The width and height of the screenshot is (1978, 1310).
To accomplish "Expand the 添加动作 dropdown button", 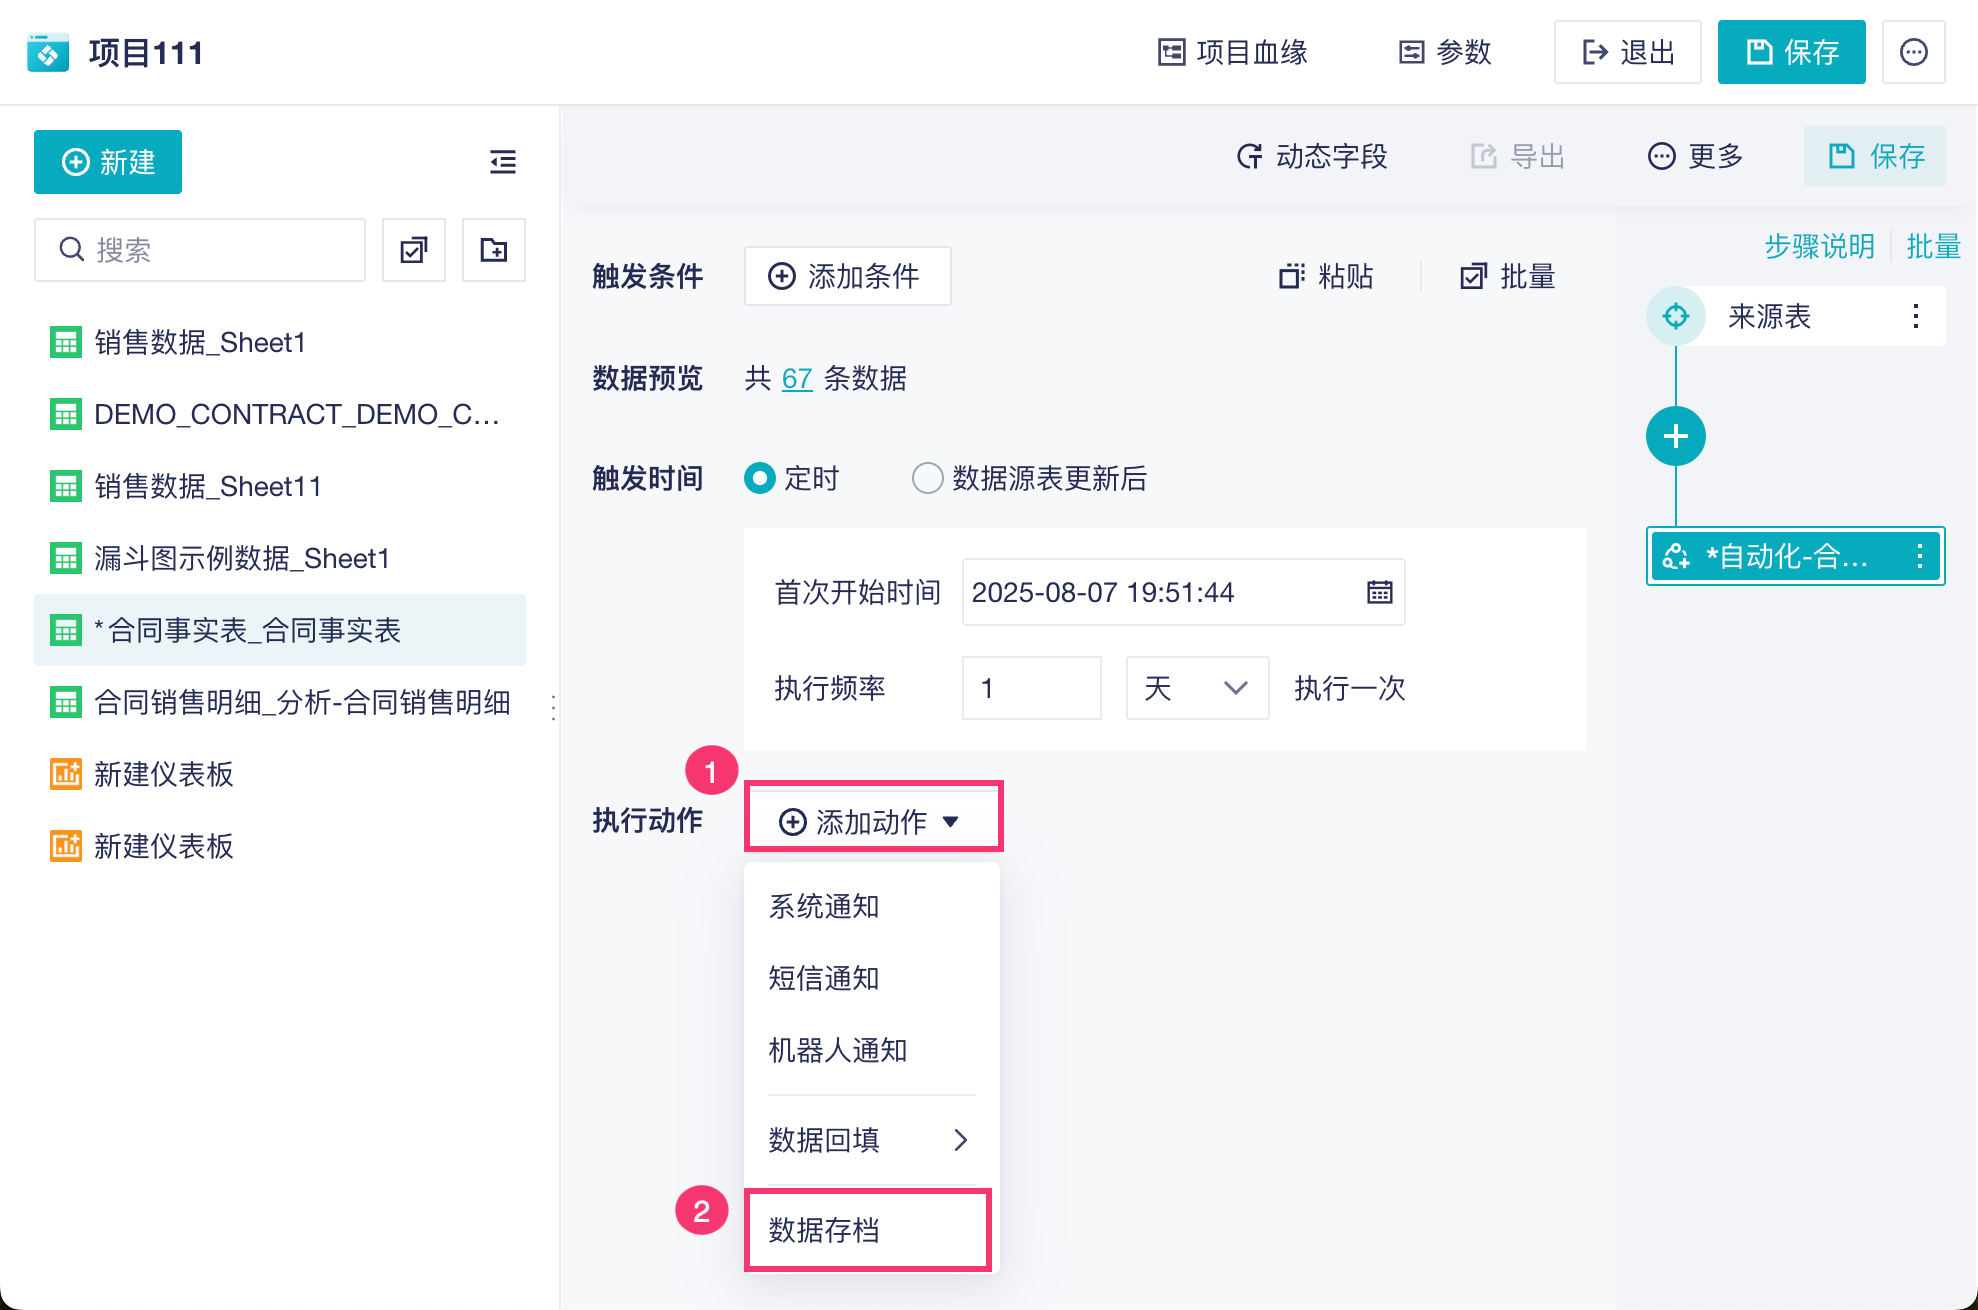I will (872, 821).
